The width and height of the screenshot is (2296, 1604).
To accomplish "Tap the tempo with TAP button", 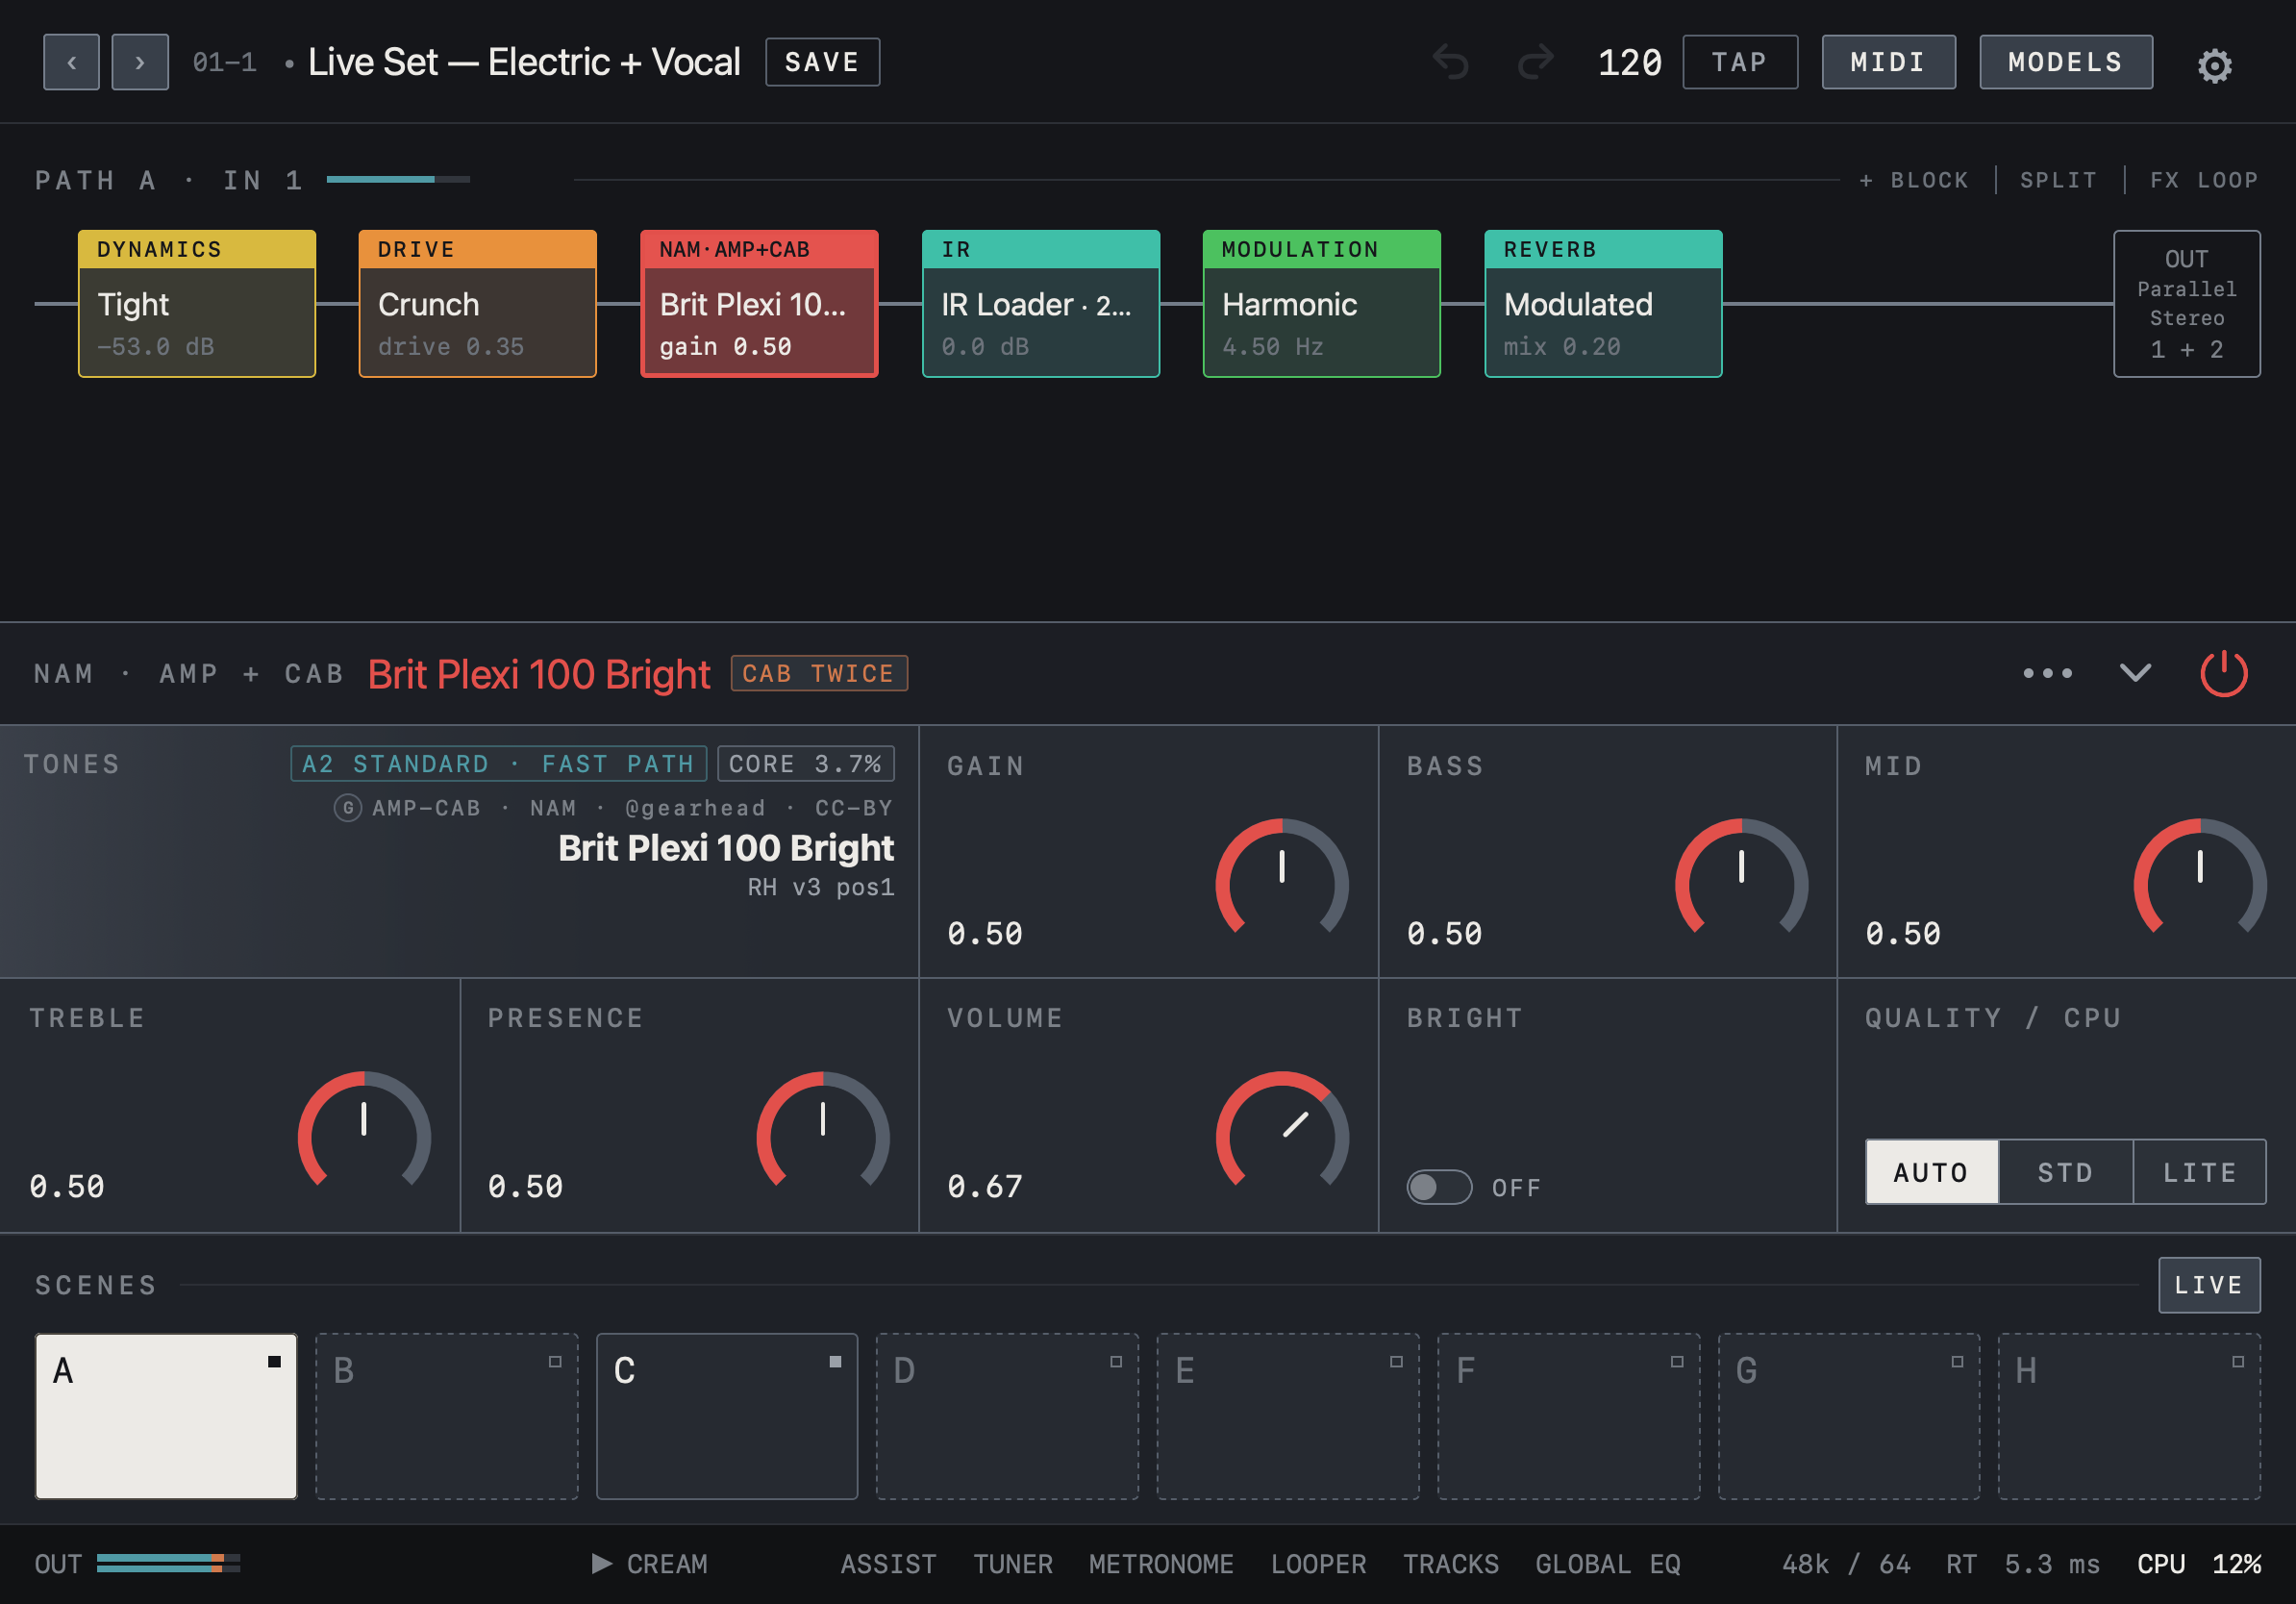I will click(1740, 62).
